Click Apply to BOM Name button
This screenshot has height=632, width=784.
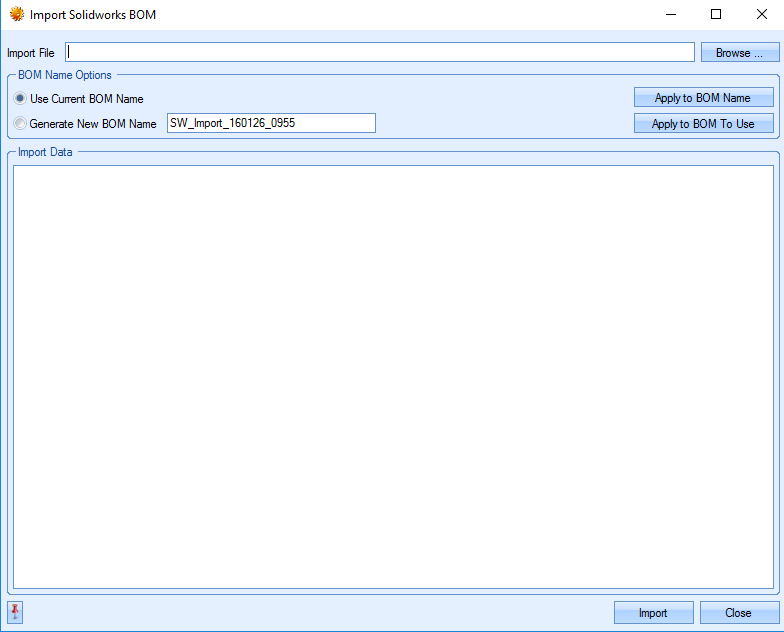click(x=704, y=98)
